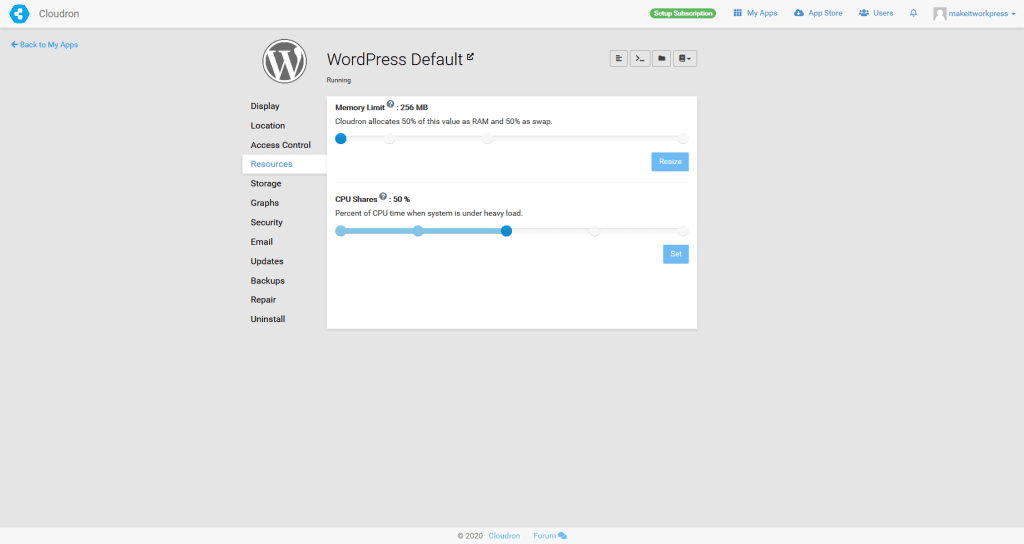View the Graphs section
Image resolution: width=1024 pixels, height=544 pixels.
(264, 203)
